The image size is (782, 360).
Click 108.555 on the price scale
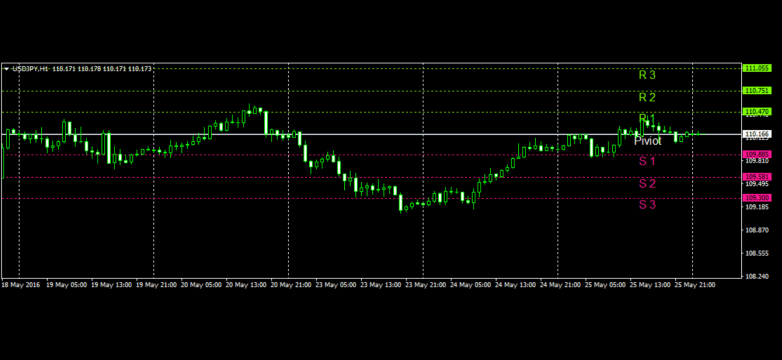(757, 253)
